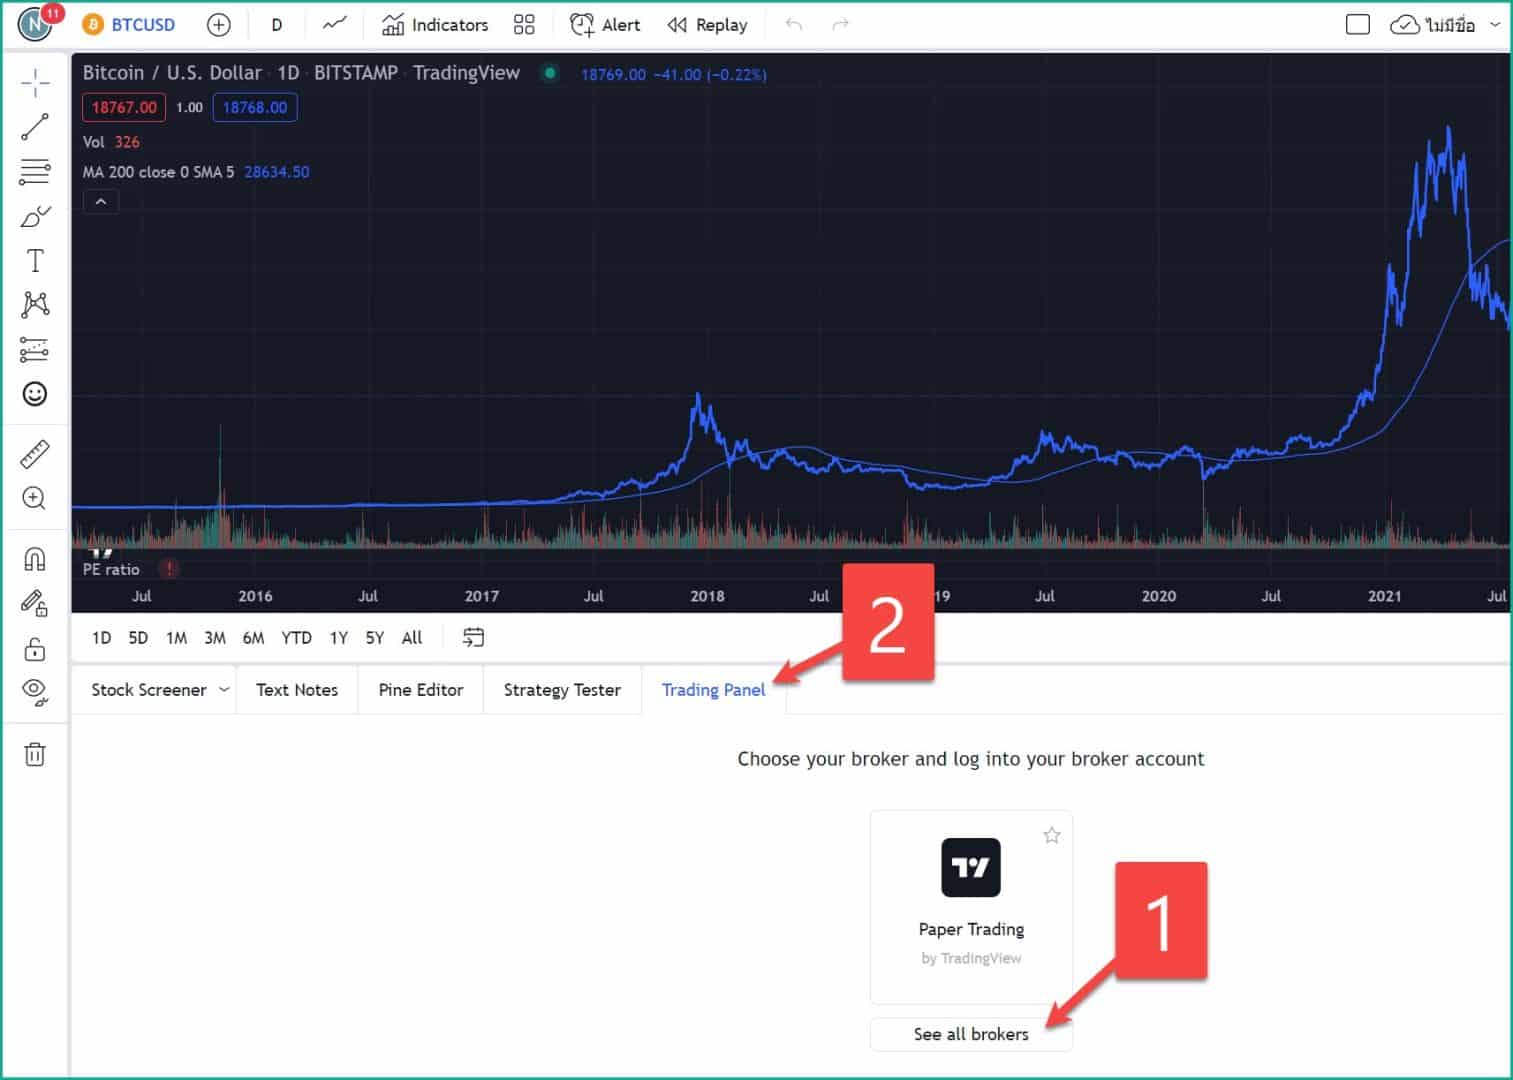Collapse the indicator legend chevron
This screenshot has width=1513, height=1080.
click(x=101, y=202)
